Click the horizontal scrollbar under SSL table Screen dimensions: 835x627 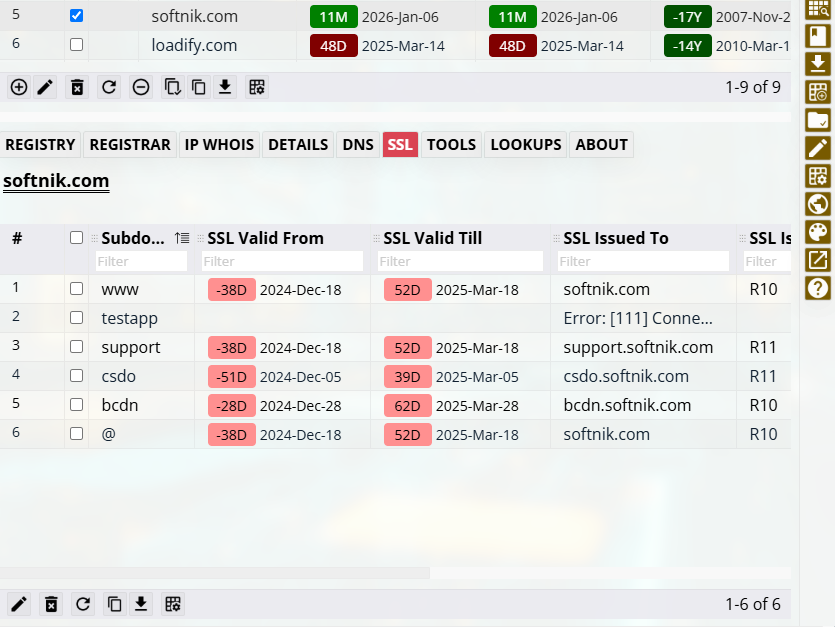pyautogui.click(x=215, y=573)
